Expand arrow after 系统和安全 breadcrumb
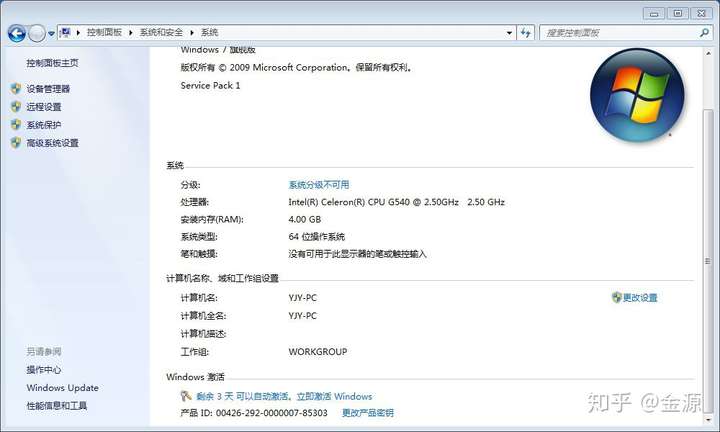This screenshot has height=432, width=720. [x=191, y=33]
